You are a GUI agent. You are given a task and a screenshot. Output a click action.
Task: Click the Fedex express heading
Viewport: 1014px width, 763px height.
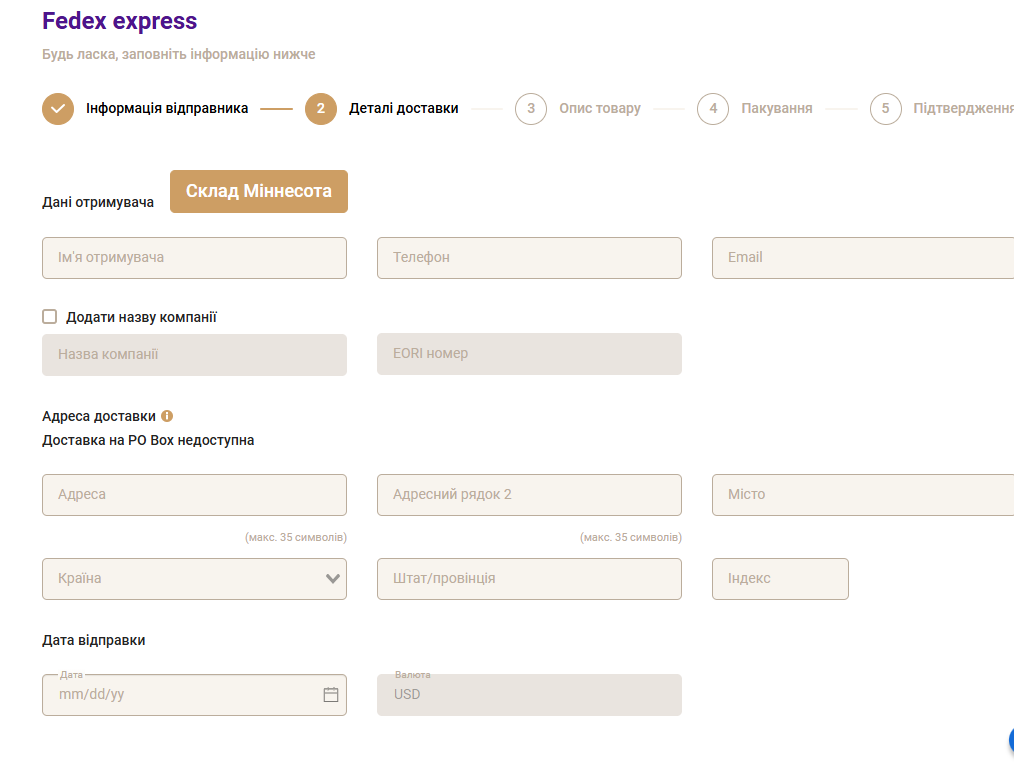[120, 21]
